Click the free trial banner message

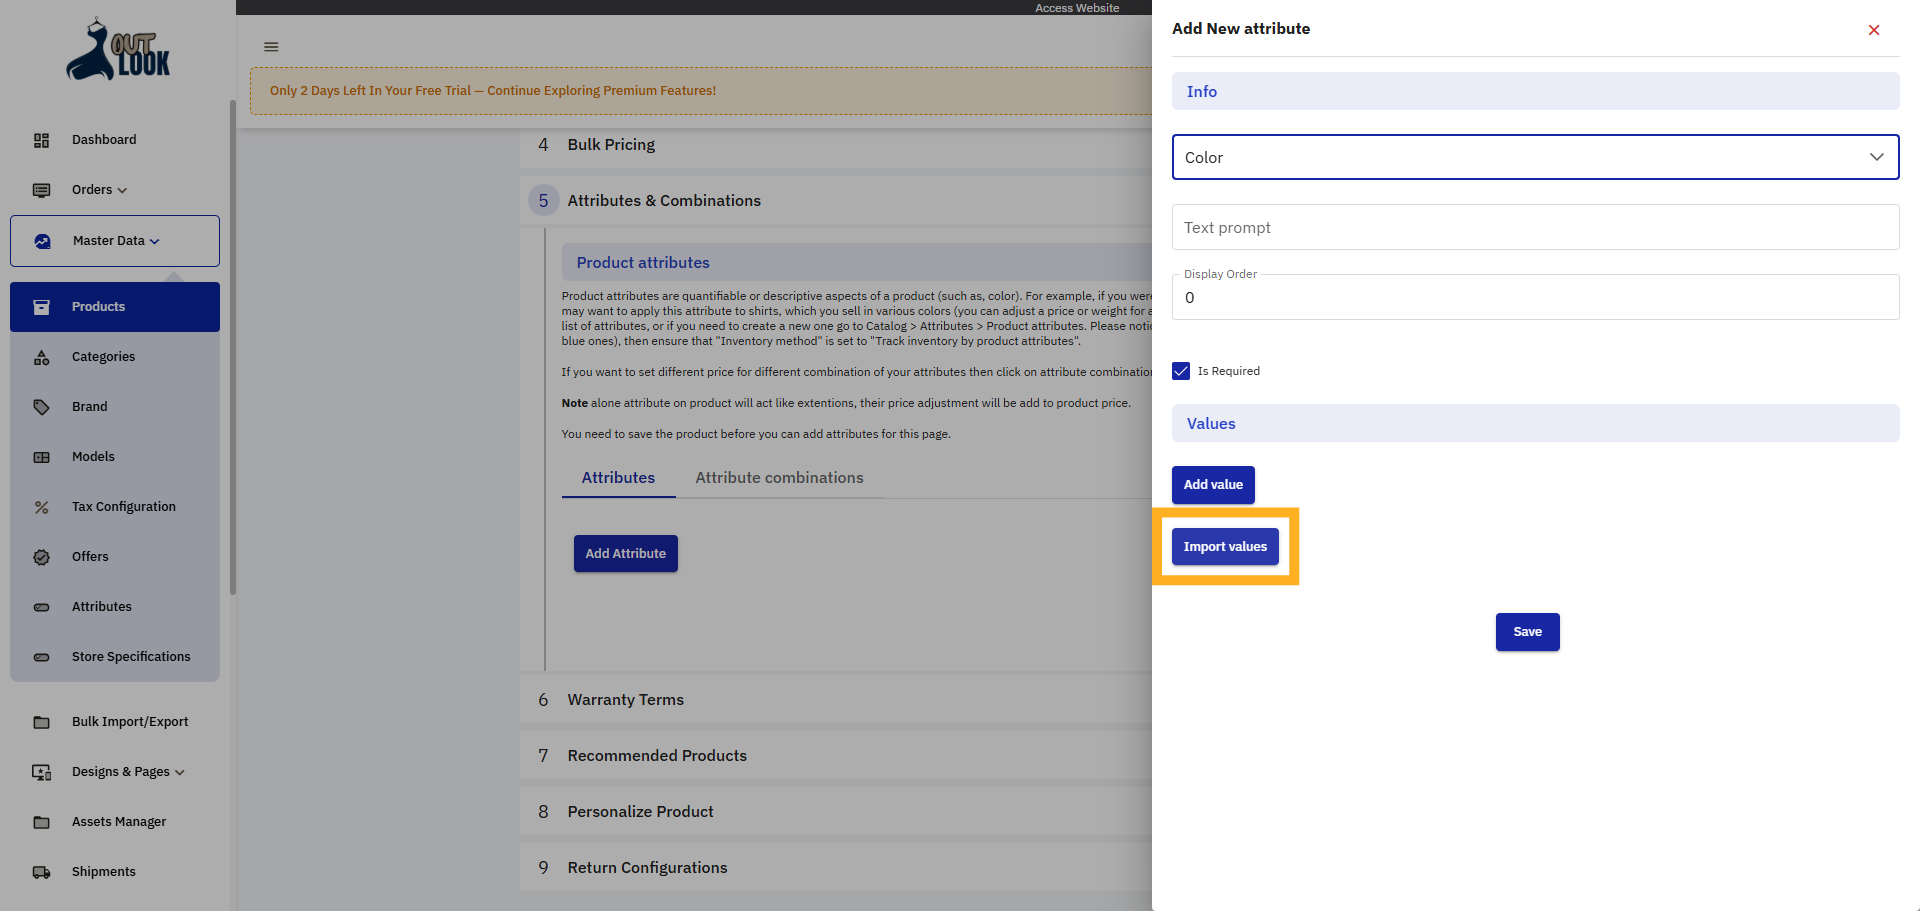[x=493, y=91]
